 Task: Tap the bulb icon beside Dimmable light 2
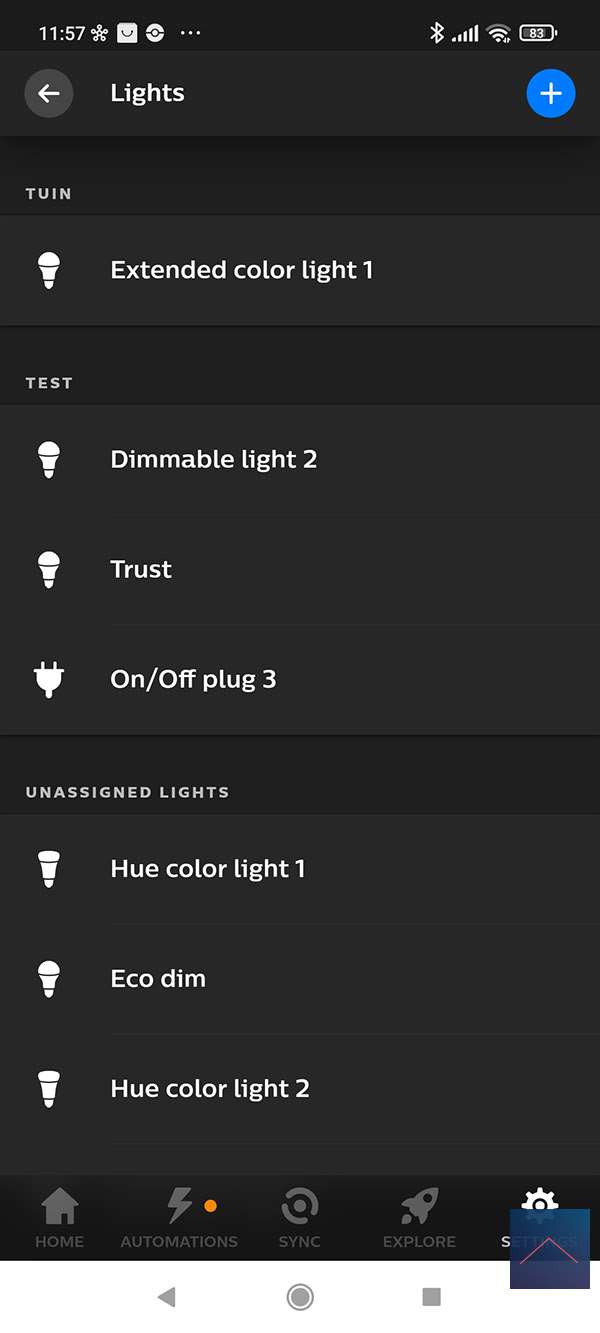tap(48, 460)
